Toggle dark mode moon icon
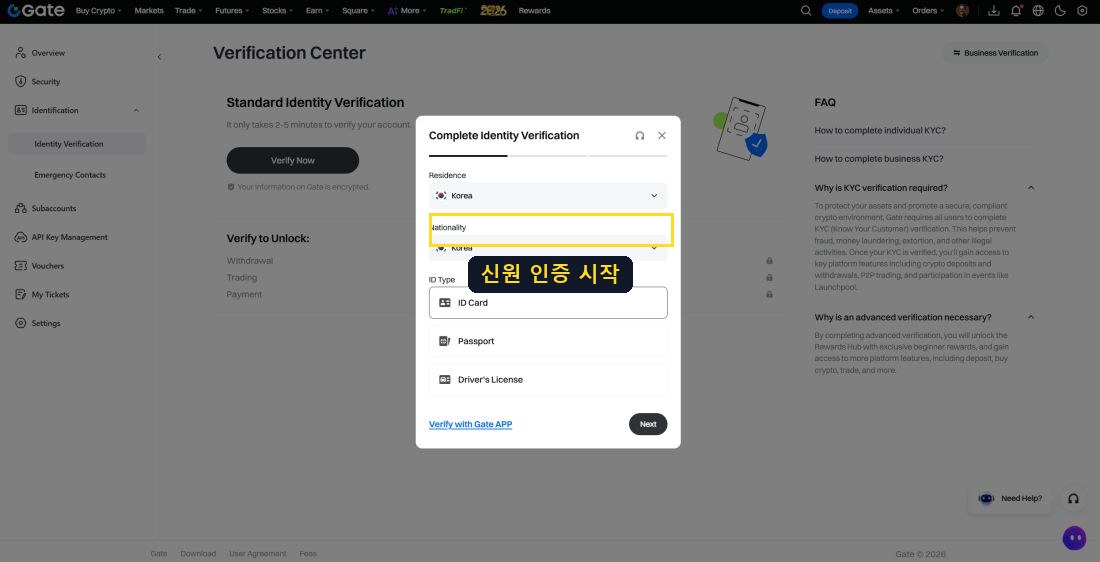The image size is (1100, 562). pyautogui.click(x=1060, y=11)
